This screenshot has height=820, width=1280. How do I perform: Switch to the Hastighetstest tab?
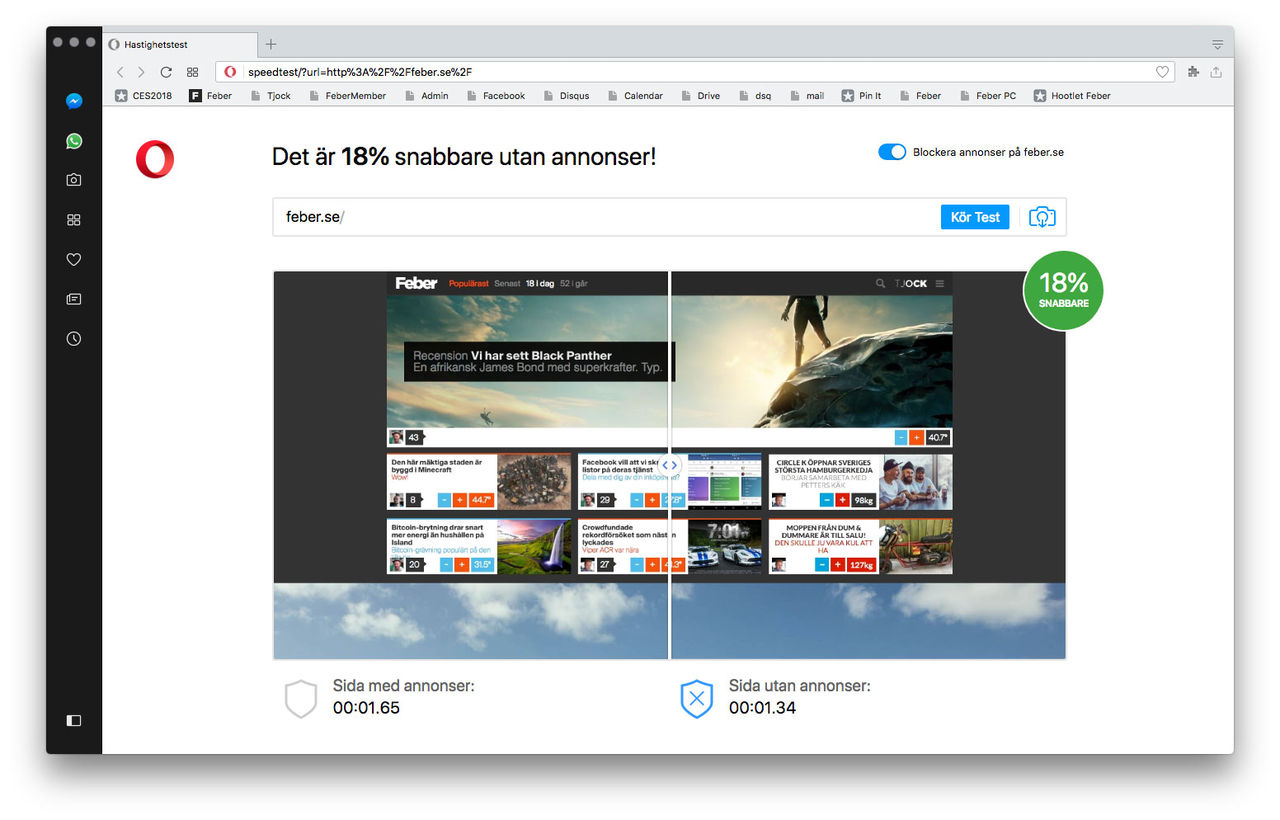point(179,44)
